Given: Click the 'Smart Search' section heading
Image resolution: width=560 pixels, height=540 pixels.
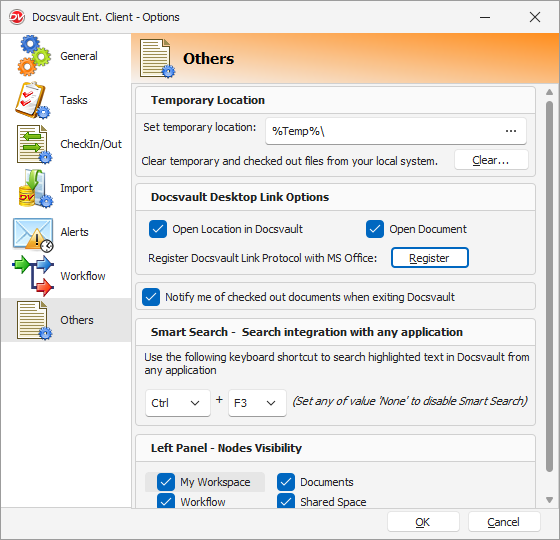Looking at the screenshot, I should [x=307, y=332].
